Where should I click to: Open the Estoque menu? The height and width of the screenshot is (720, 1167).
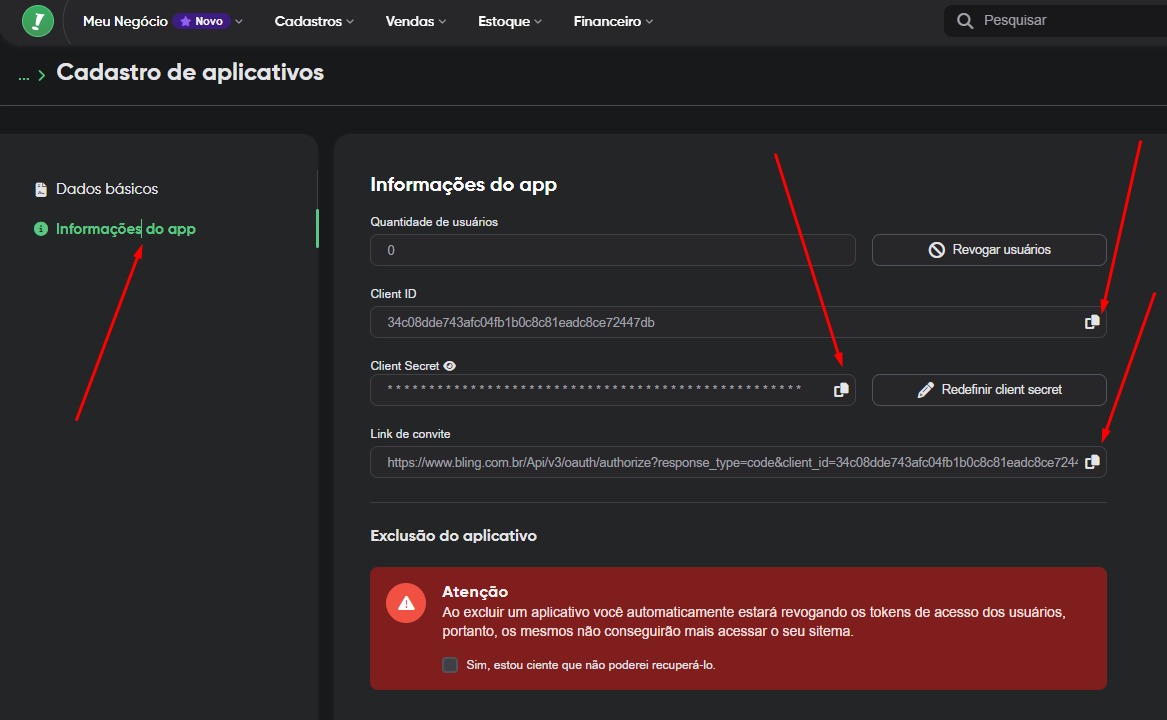[510, 21]
